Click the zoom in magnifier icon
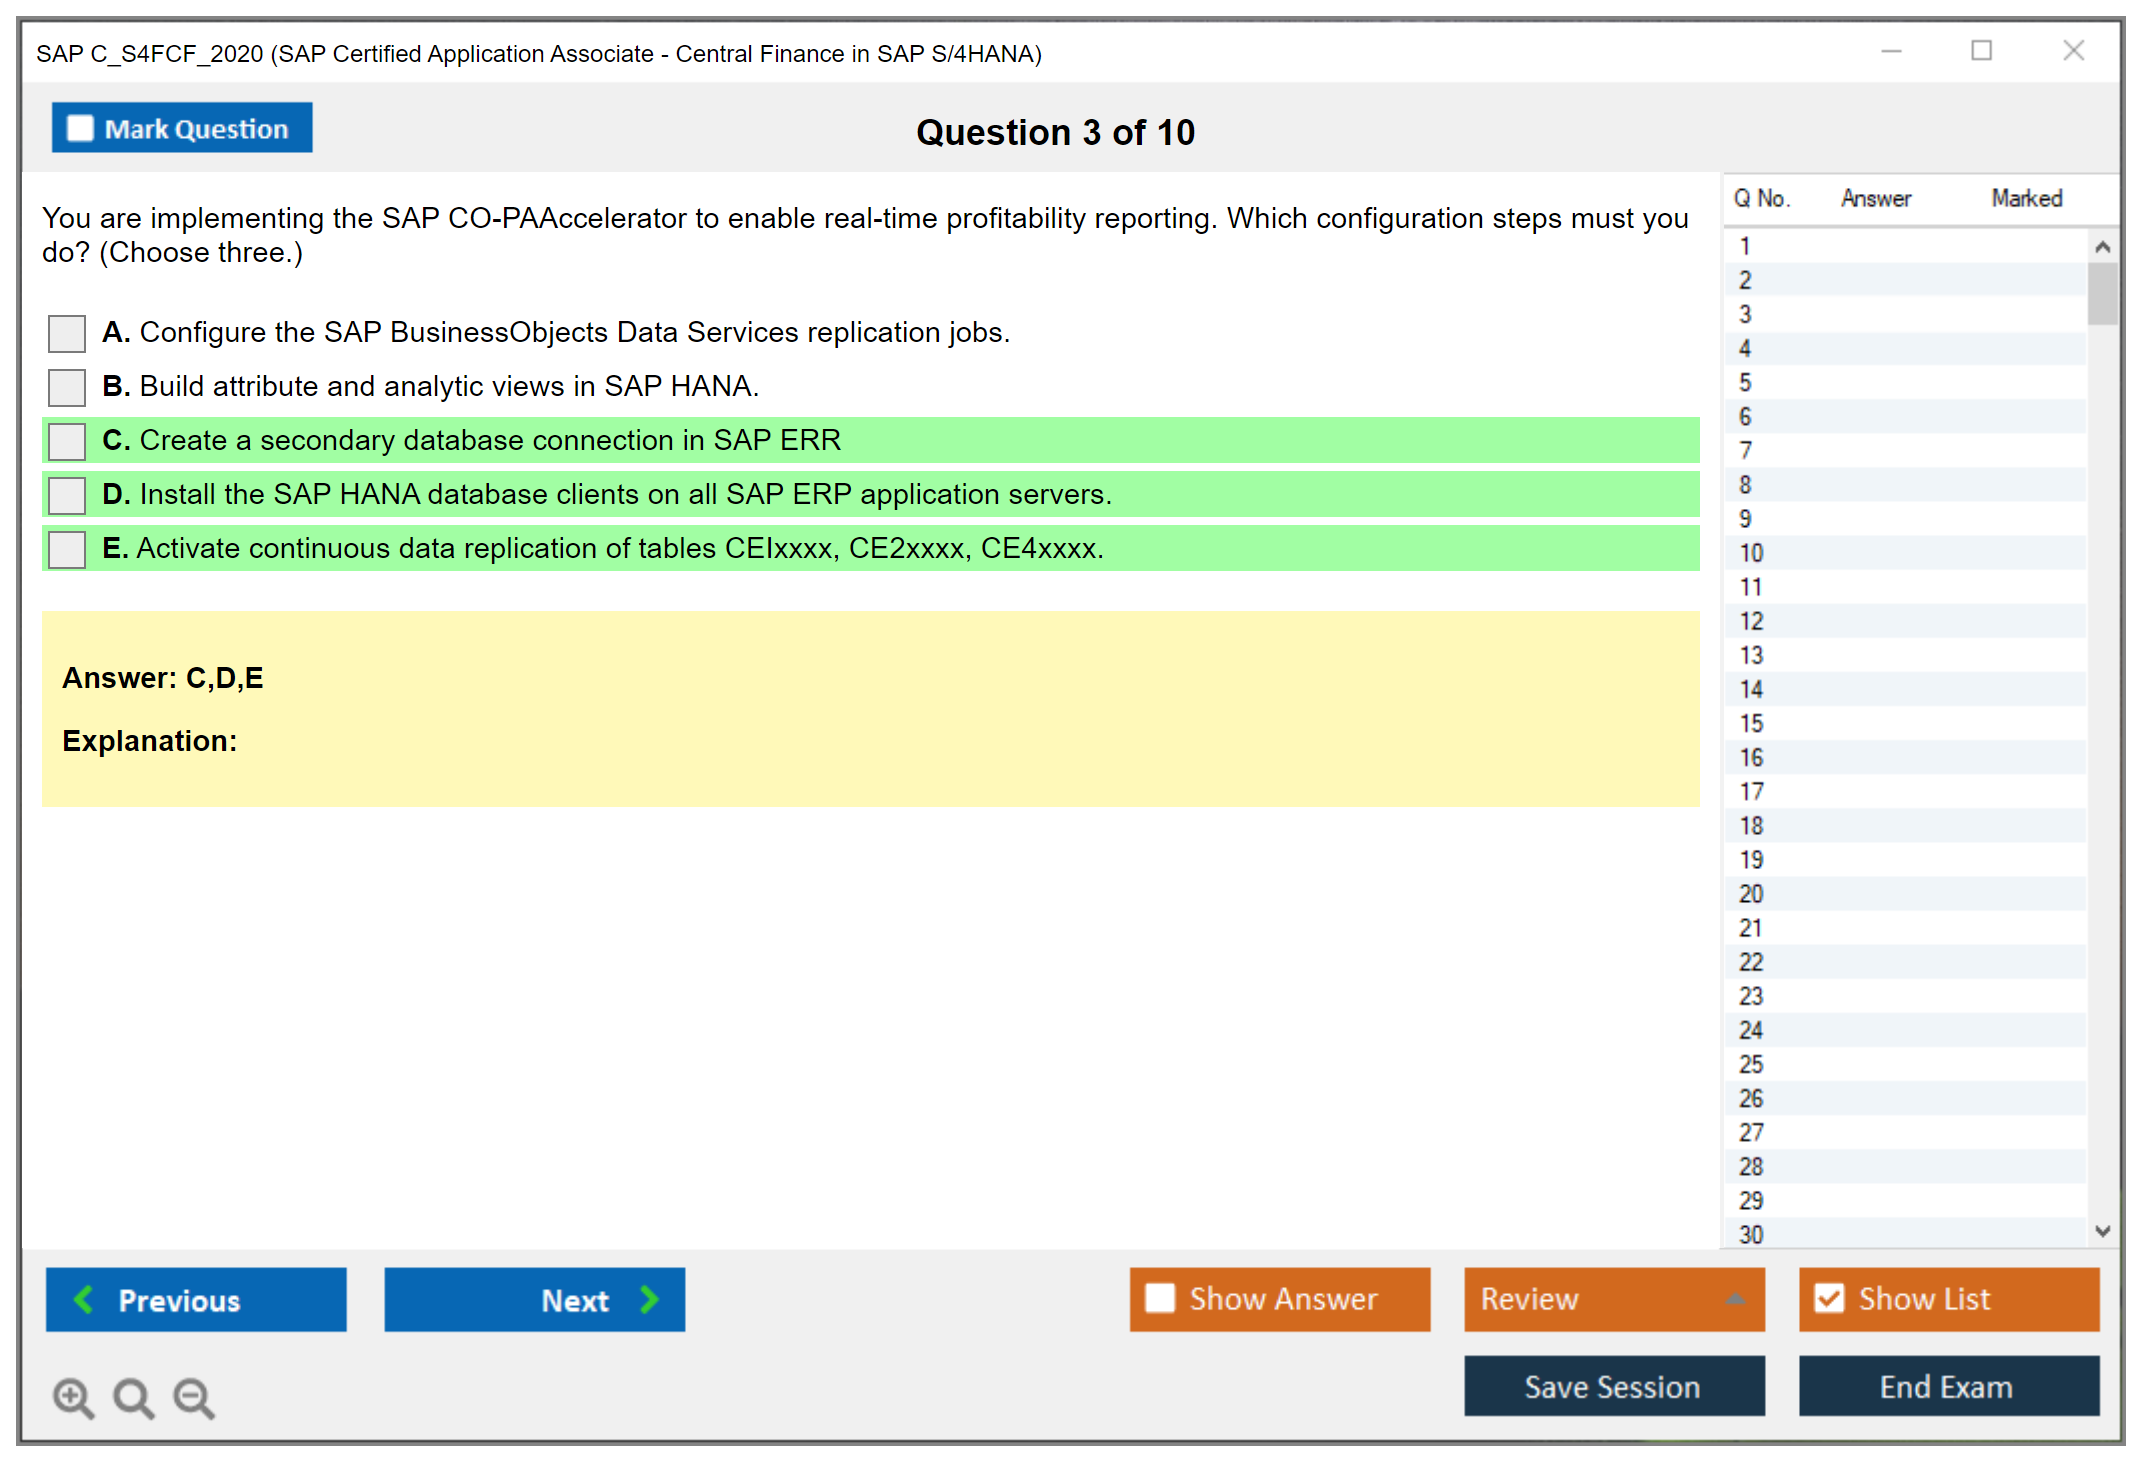2150x1470 pixels. pos(73,1397)
